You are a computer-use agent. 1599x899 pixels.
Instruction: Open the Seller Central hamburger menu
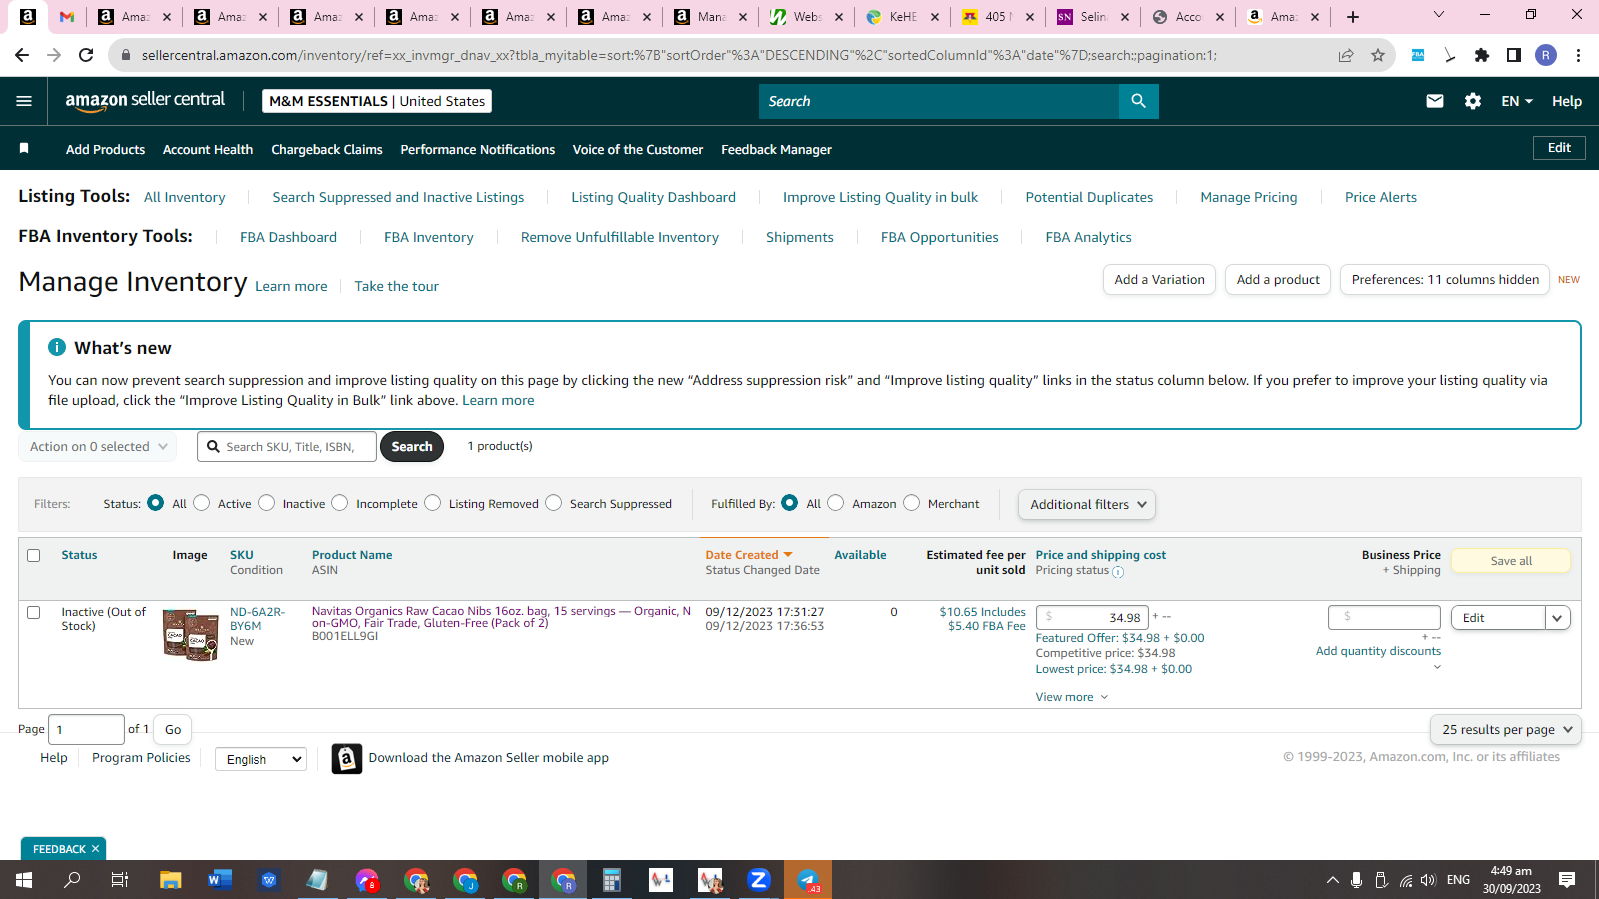point(24,101)
